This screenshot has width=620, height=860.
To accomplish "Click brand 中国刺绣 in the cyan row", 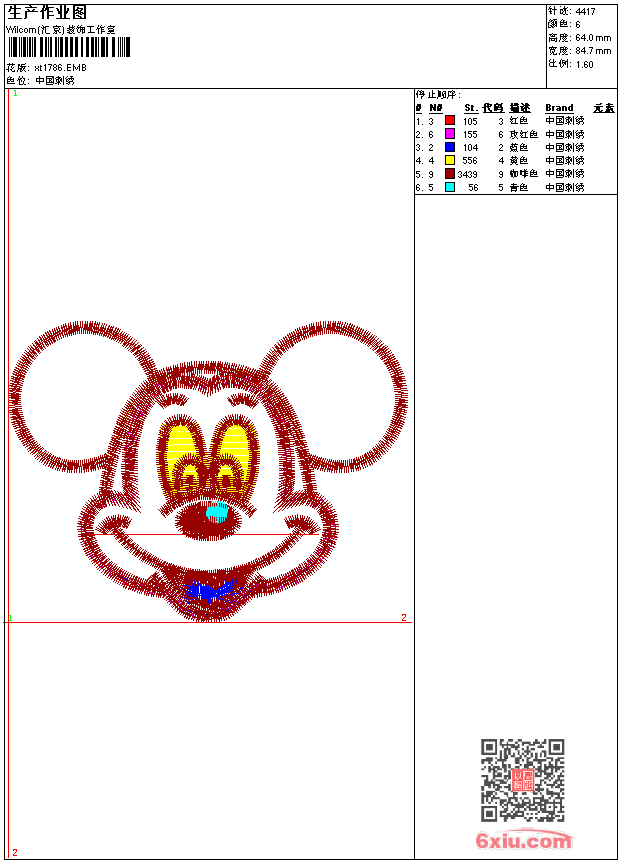I will [x=565, y=188].
